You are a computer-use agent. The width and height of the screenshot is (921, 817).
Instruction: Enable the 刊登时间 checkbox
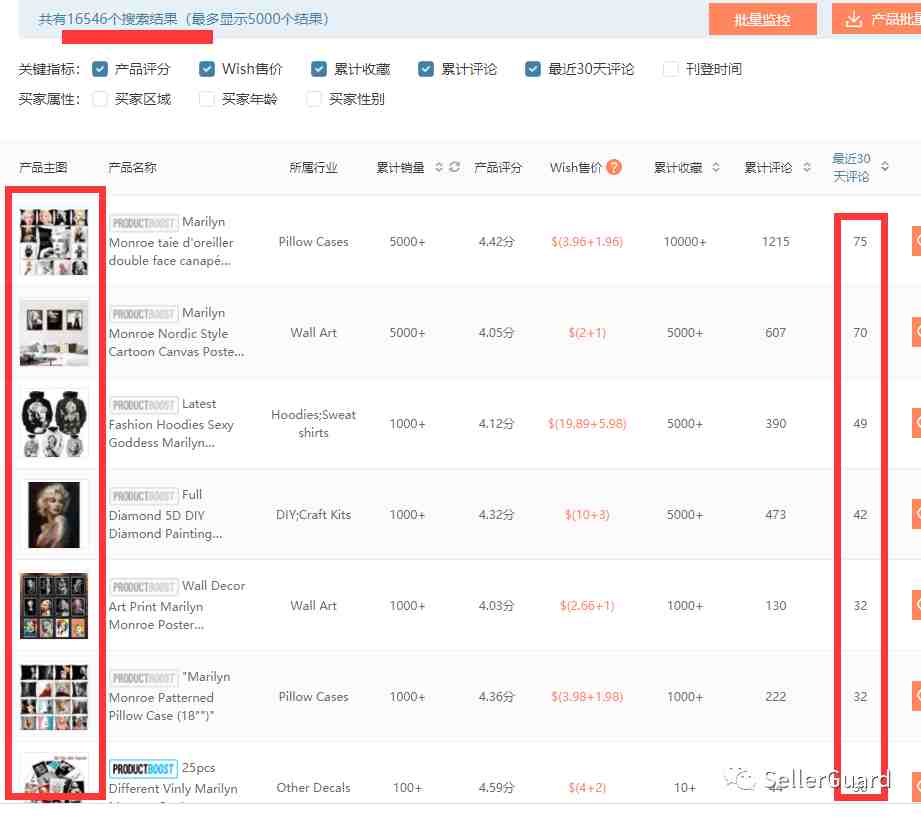click(670, 69)
